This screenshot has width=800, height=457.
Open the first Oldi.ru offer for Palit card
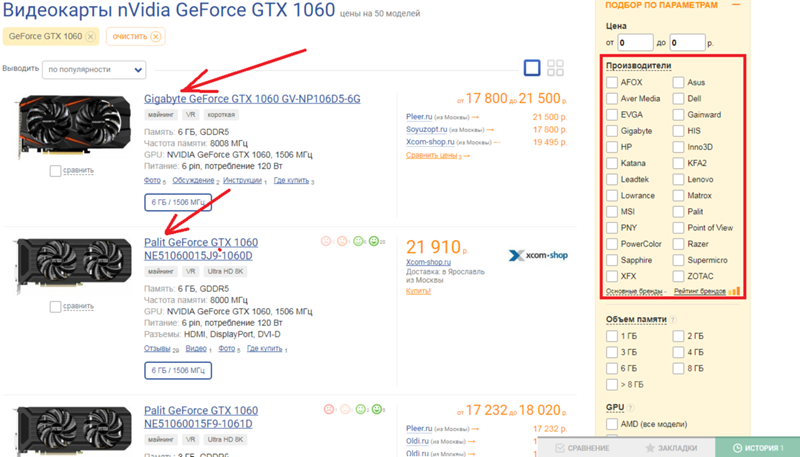point(417,441)
